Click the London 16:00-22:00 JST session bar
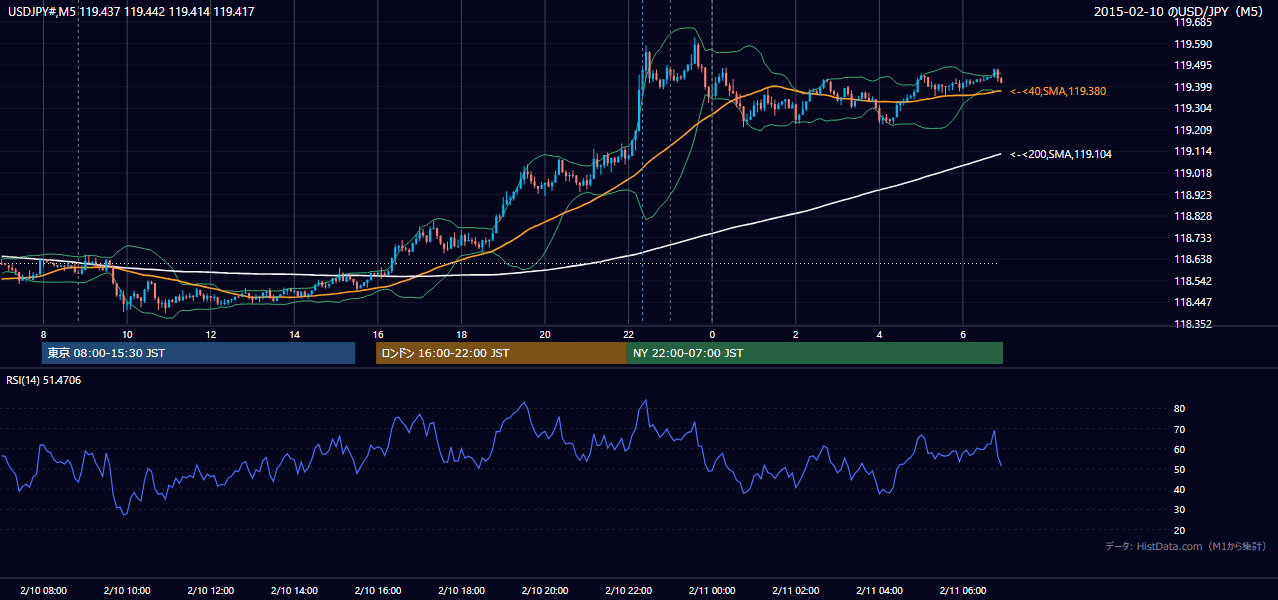Screen dimensions: 1278x600 click(x=501, y=353)
